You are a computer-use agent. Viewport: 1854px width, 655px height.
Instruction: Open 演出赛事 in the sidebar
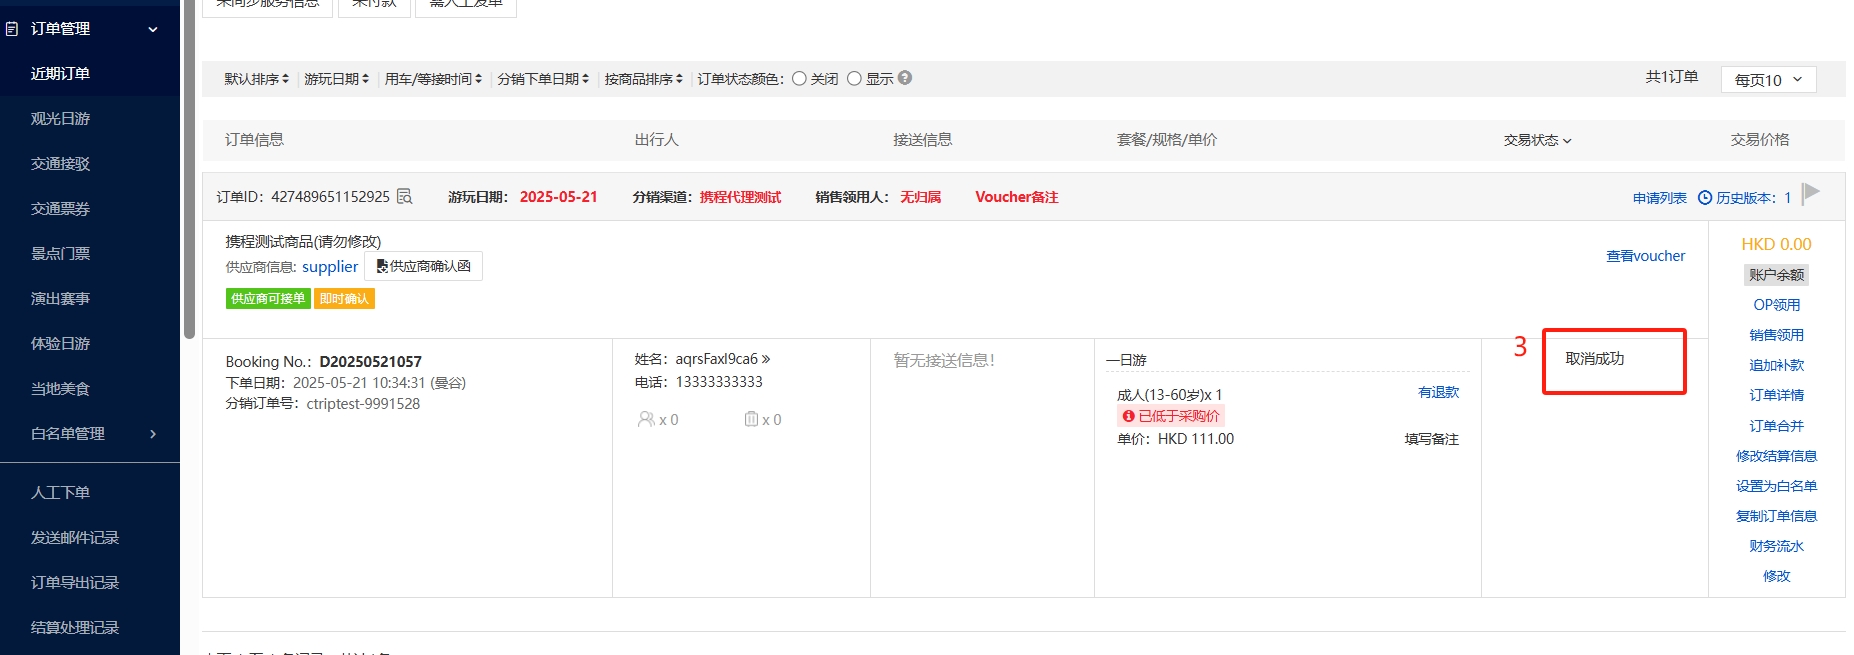[60, 299]
